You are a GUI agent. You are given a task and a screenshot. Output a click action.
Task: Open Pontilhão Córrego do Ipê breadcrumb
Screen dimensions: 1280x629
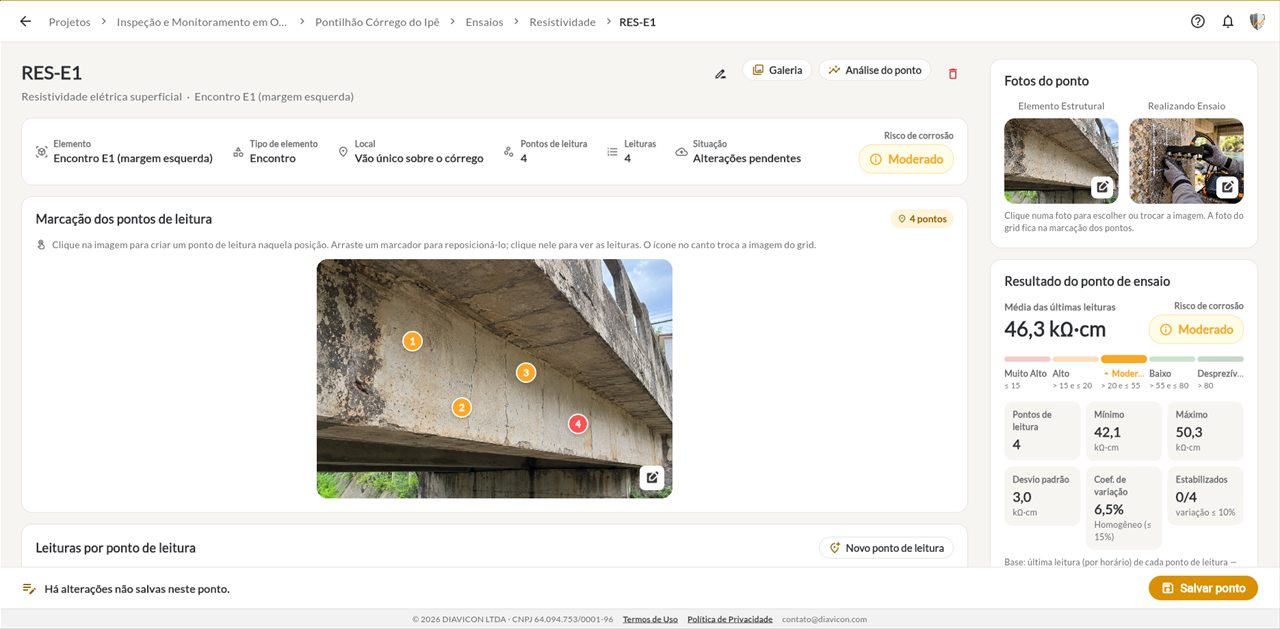(x=377, y=21)
